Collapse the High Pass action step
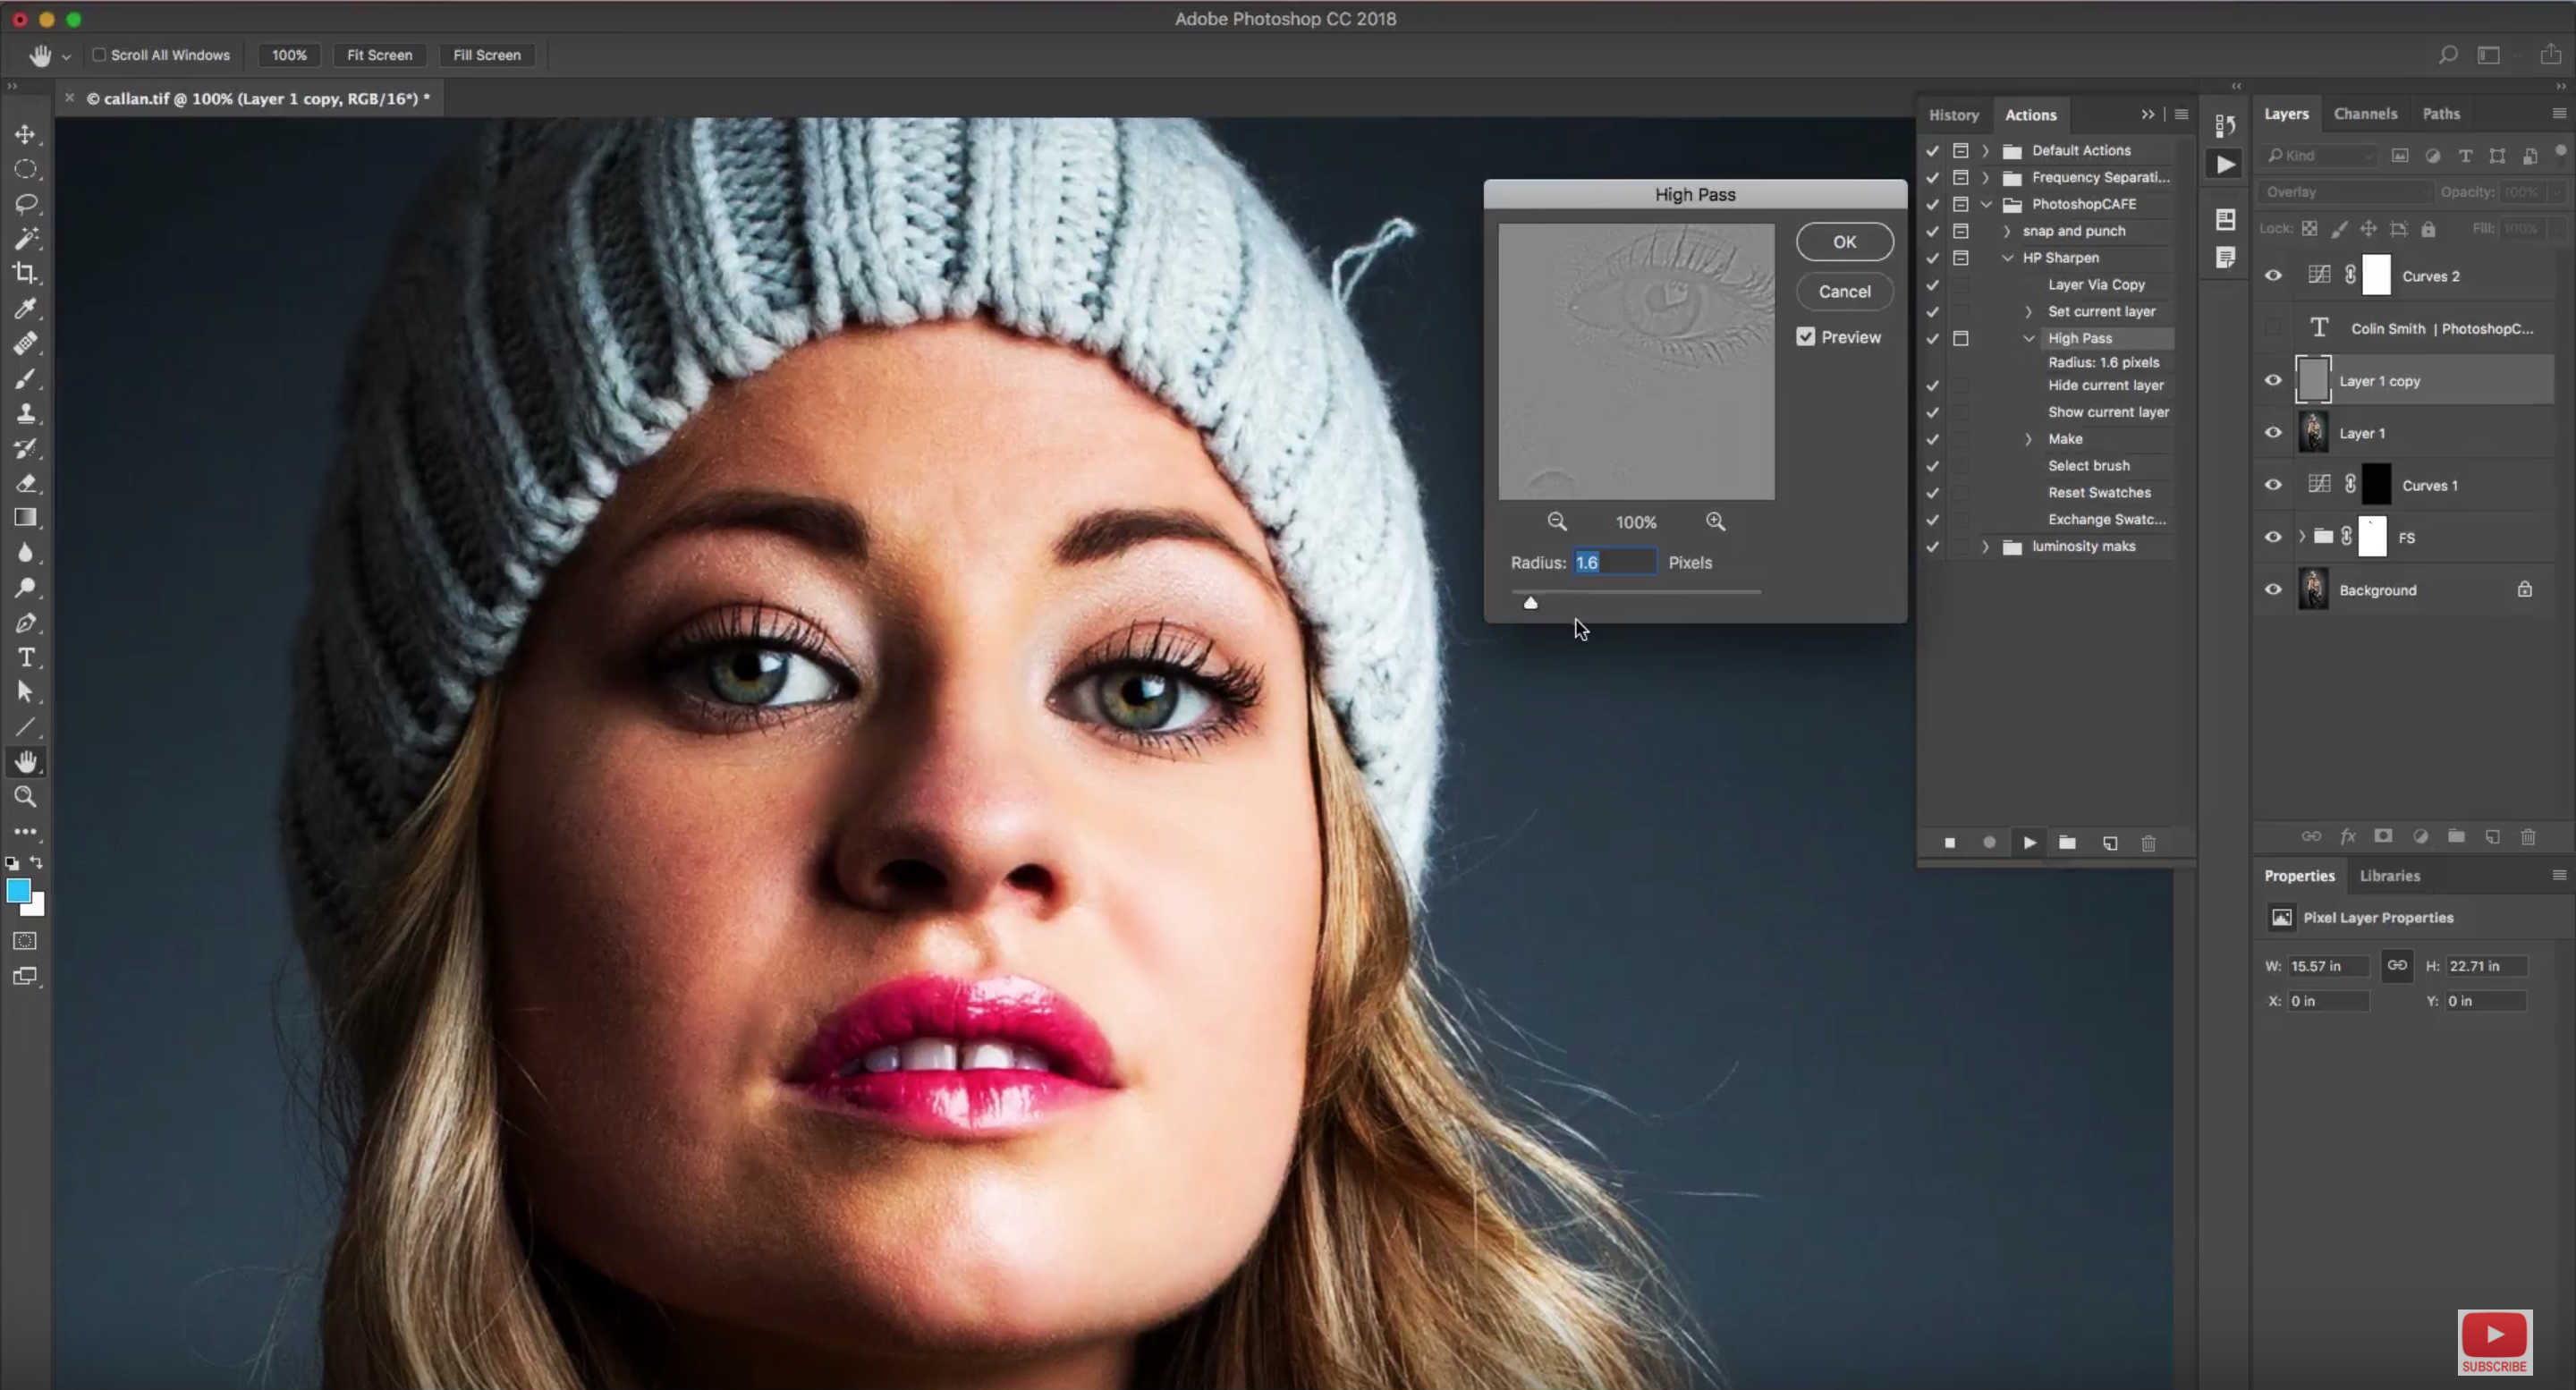Screen dimensions: 2576x1390 [x=2029, y=338]
